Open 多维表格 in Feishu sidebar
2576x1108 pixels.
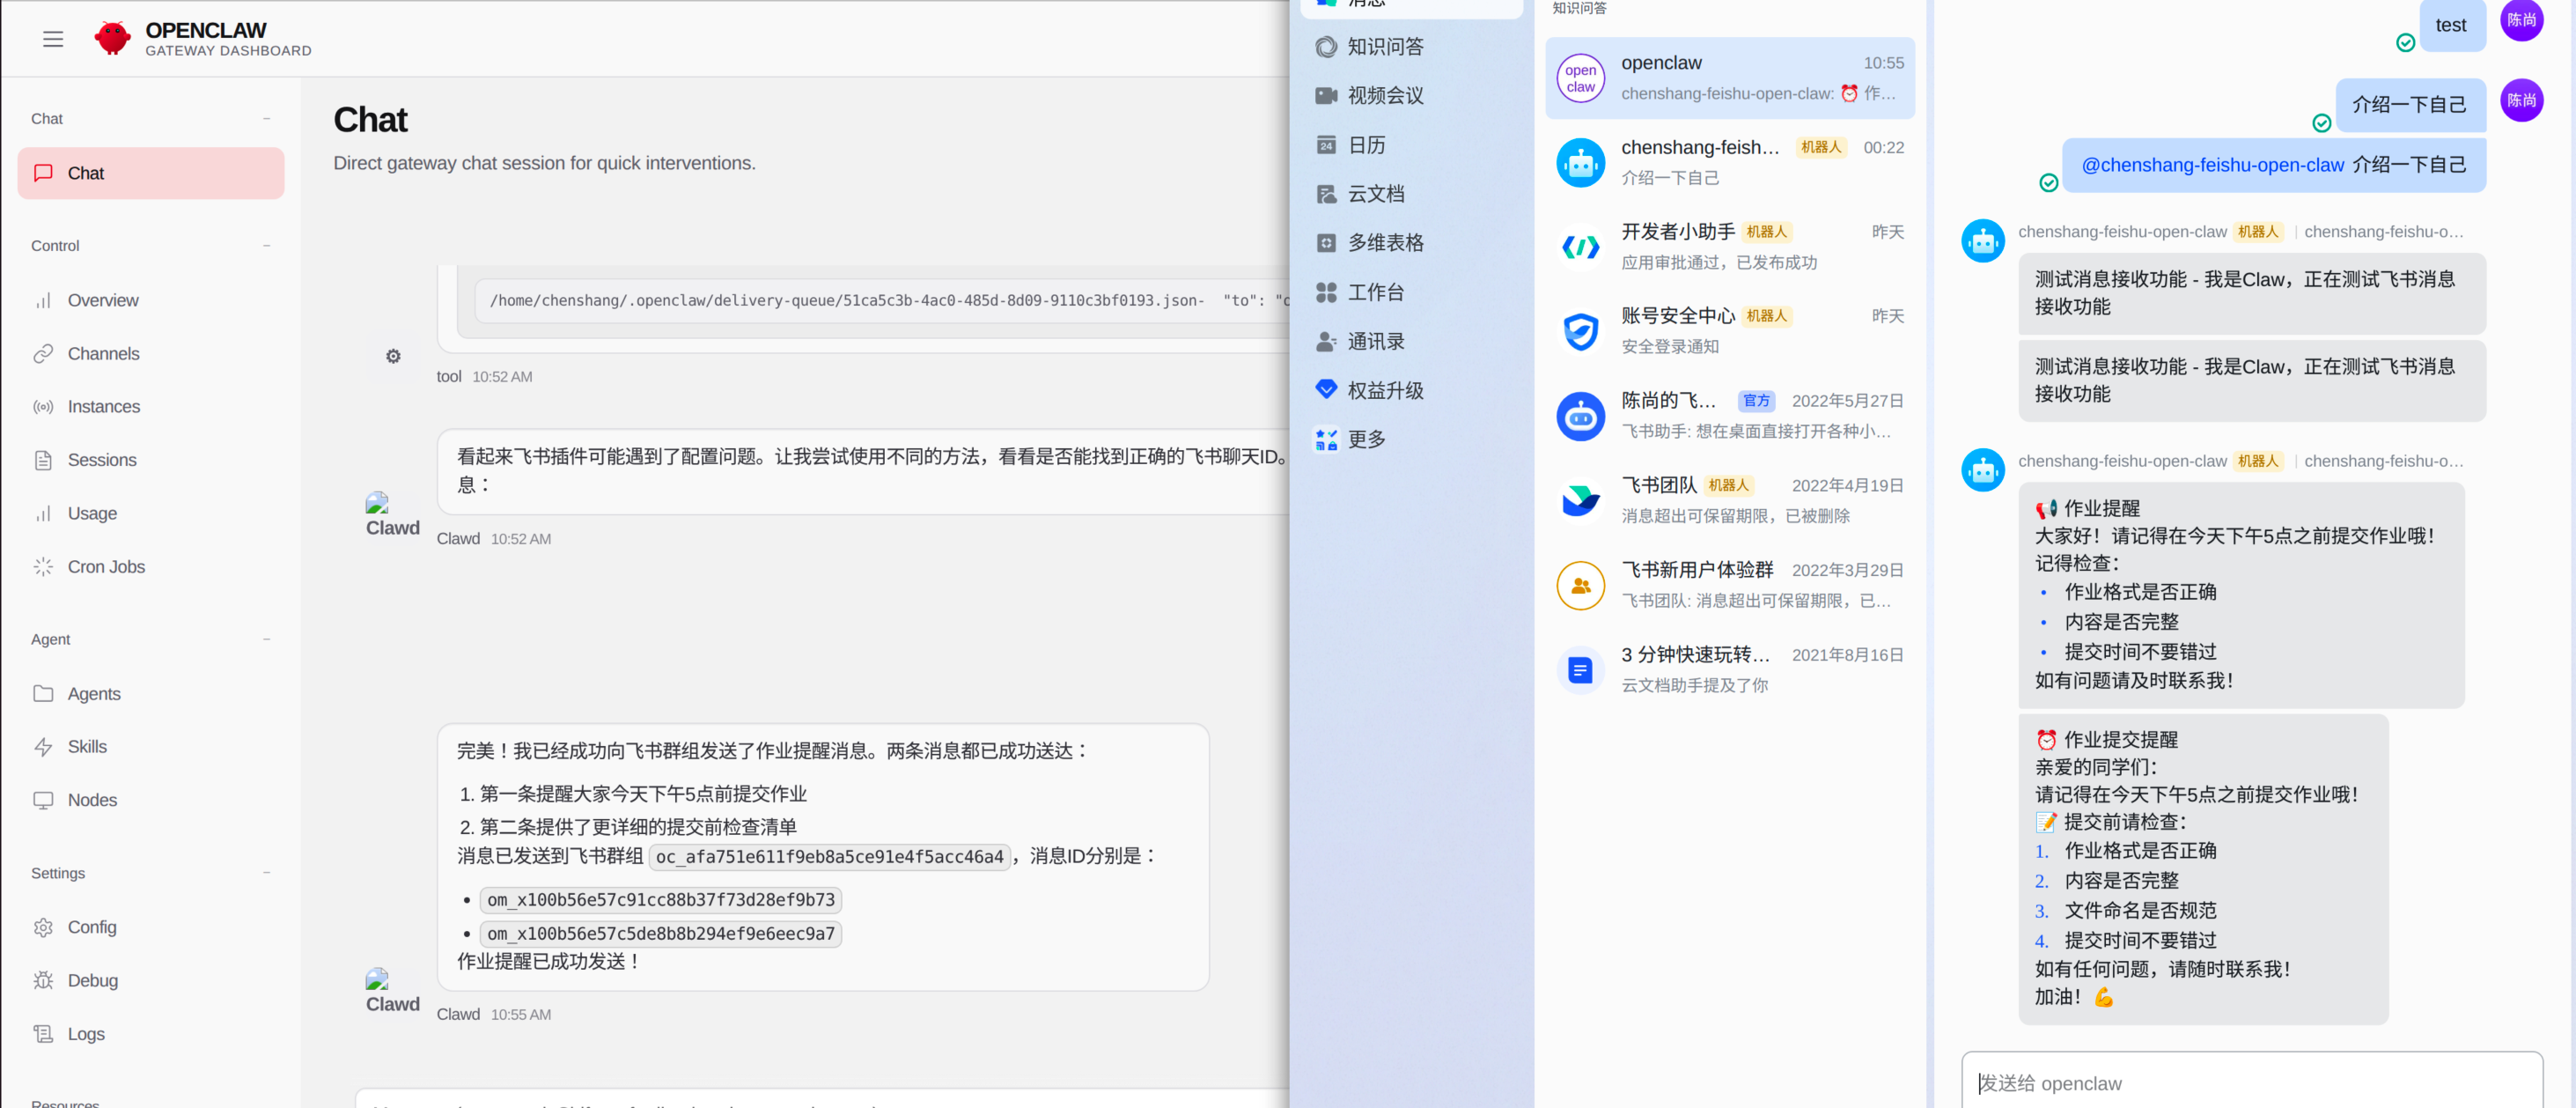point(1384,243)
